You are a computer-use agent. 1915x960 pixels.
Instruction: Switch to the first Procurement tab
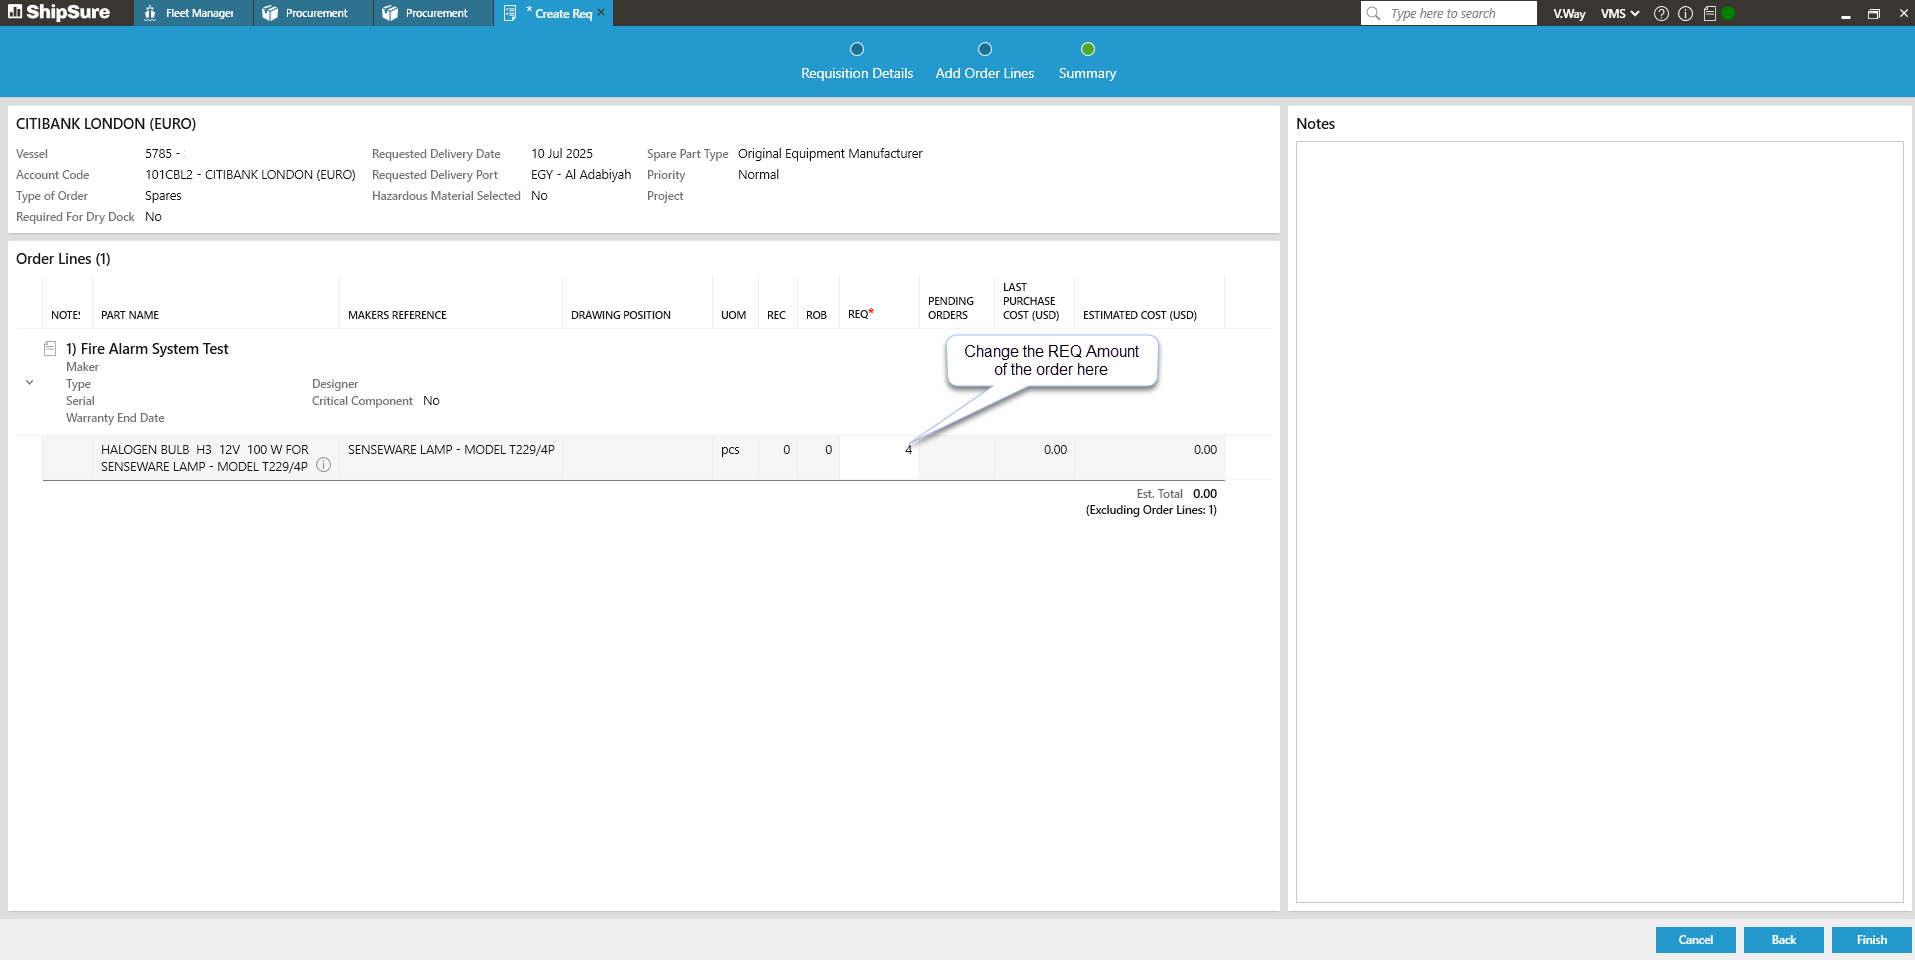click(x=313, y=14)
